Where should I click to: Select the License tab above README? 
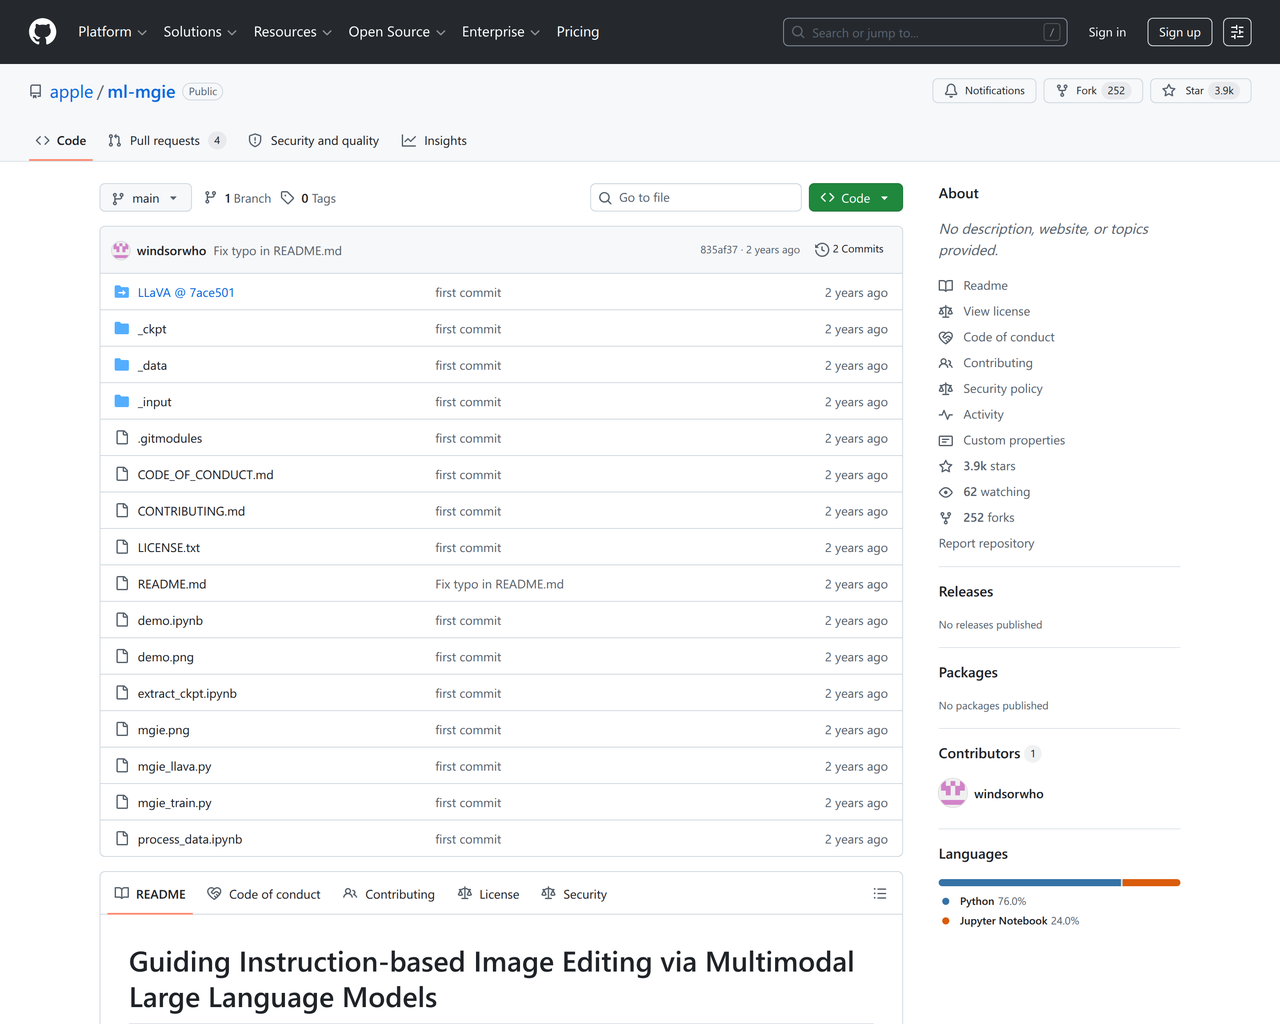[x=489, y=894]
